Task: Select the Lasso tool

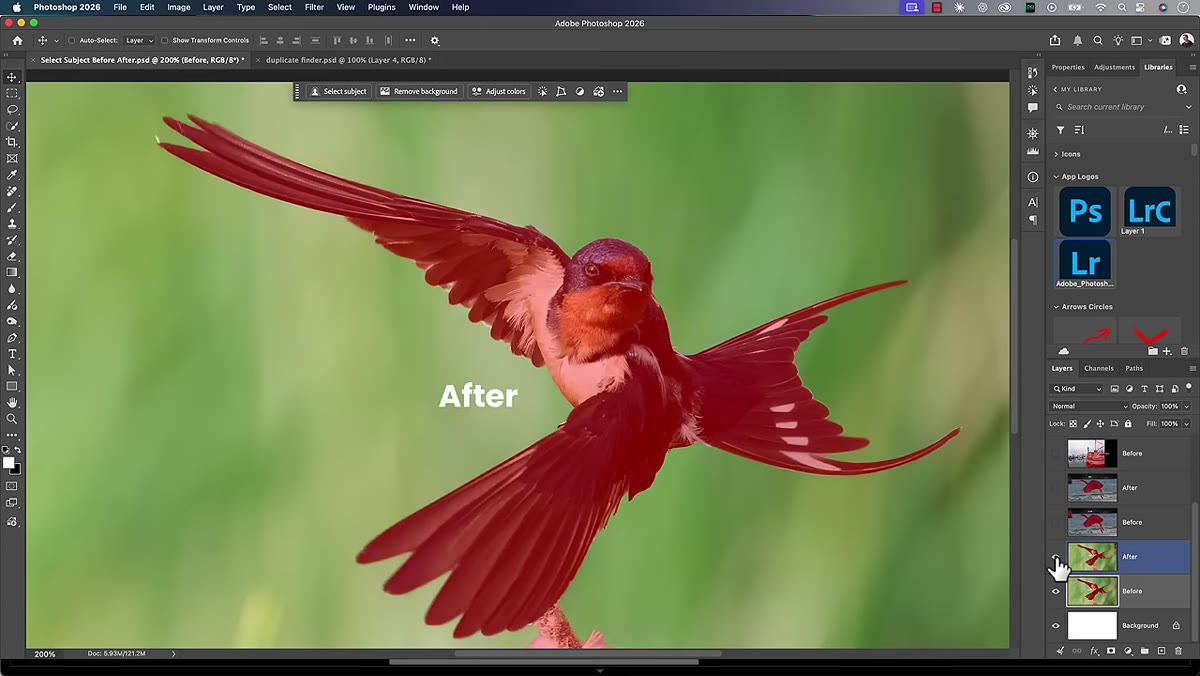Action: [12, 109]
